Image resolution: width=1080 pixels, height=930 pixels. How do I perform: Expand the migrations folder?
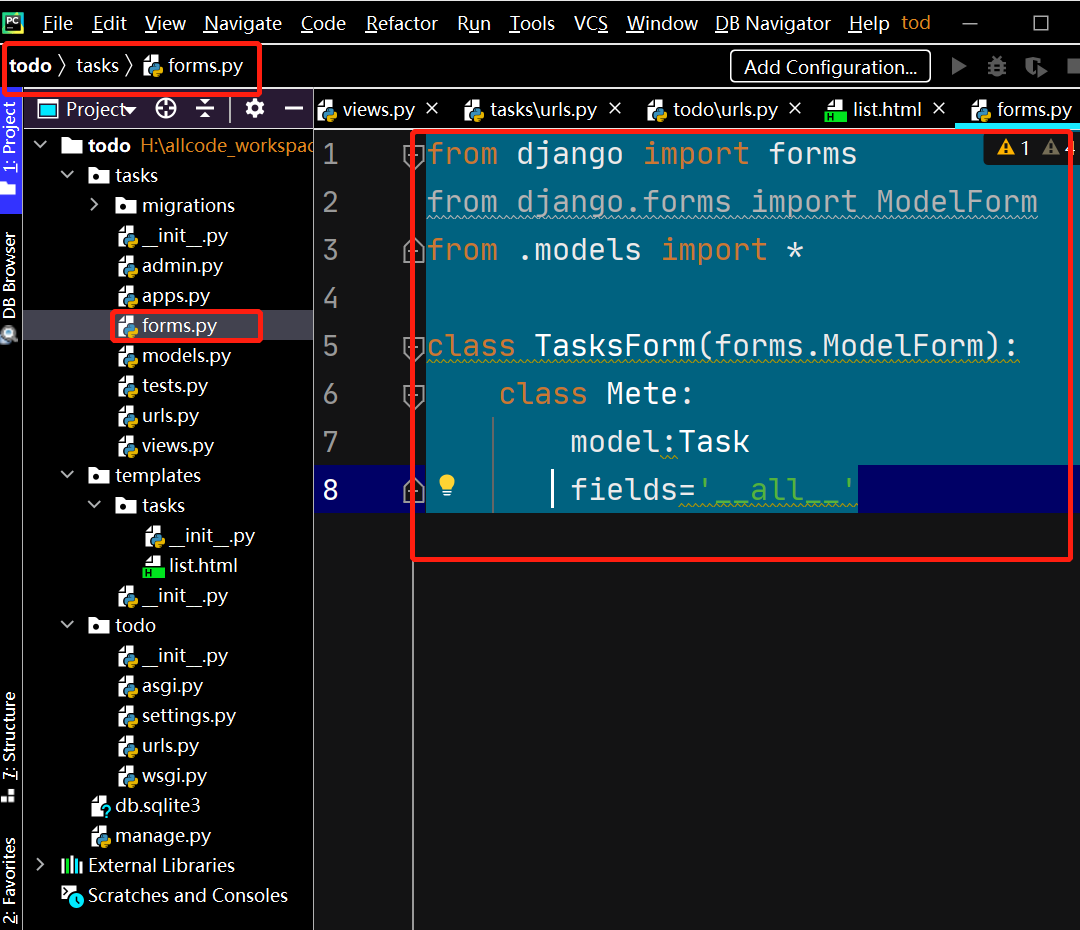(94, 205)
